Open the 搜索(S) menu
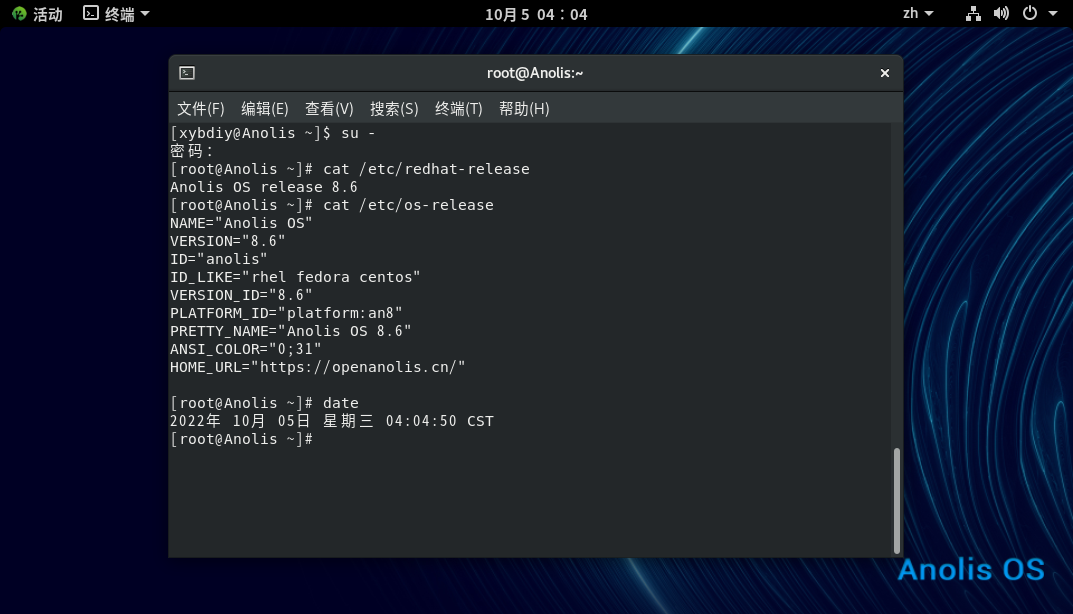Image resolution: width=1073 pixels, height=614 pixels. point(394,109)
